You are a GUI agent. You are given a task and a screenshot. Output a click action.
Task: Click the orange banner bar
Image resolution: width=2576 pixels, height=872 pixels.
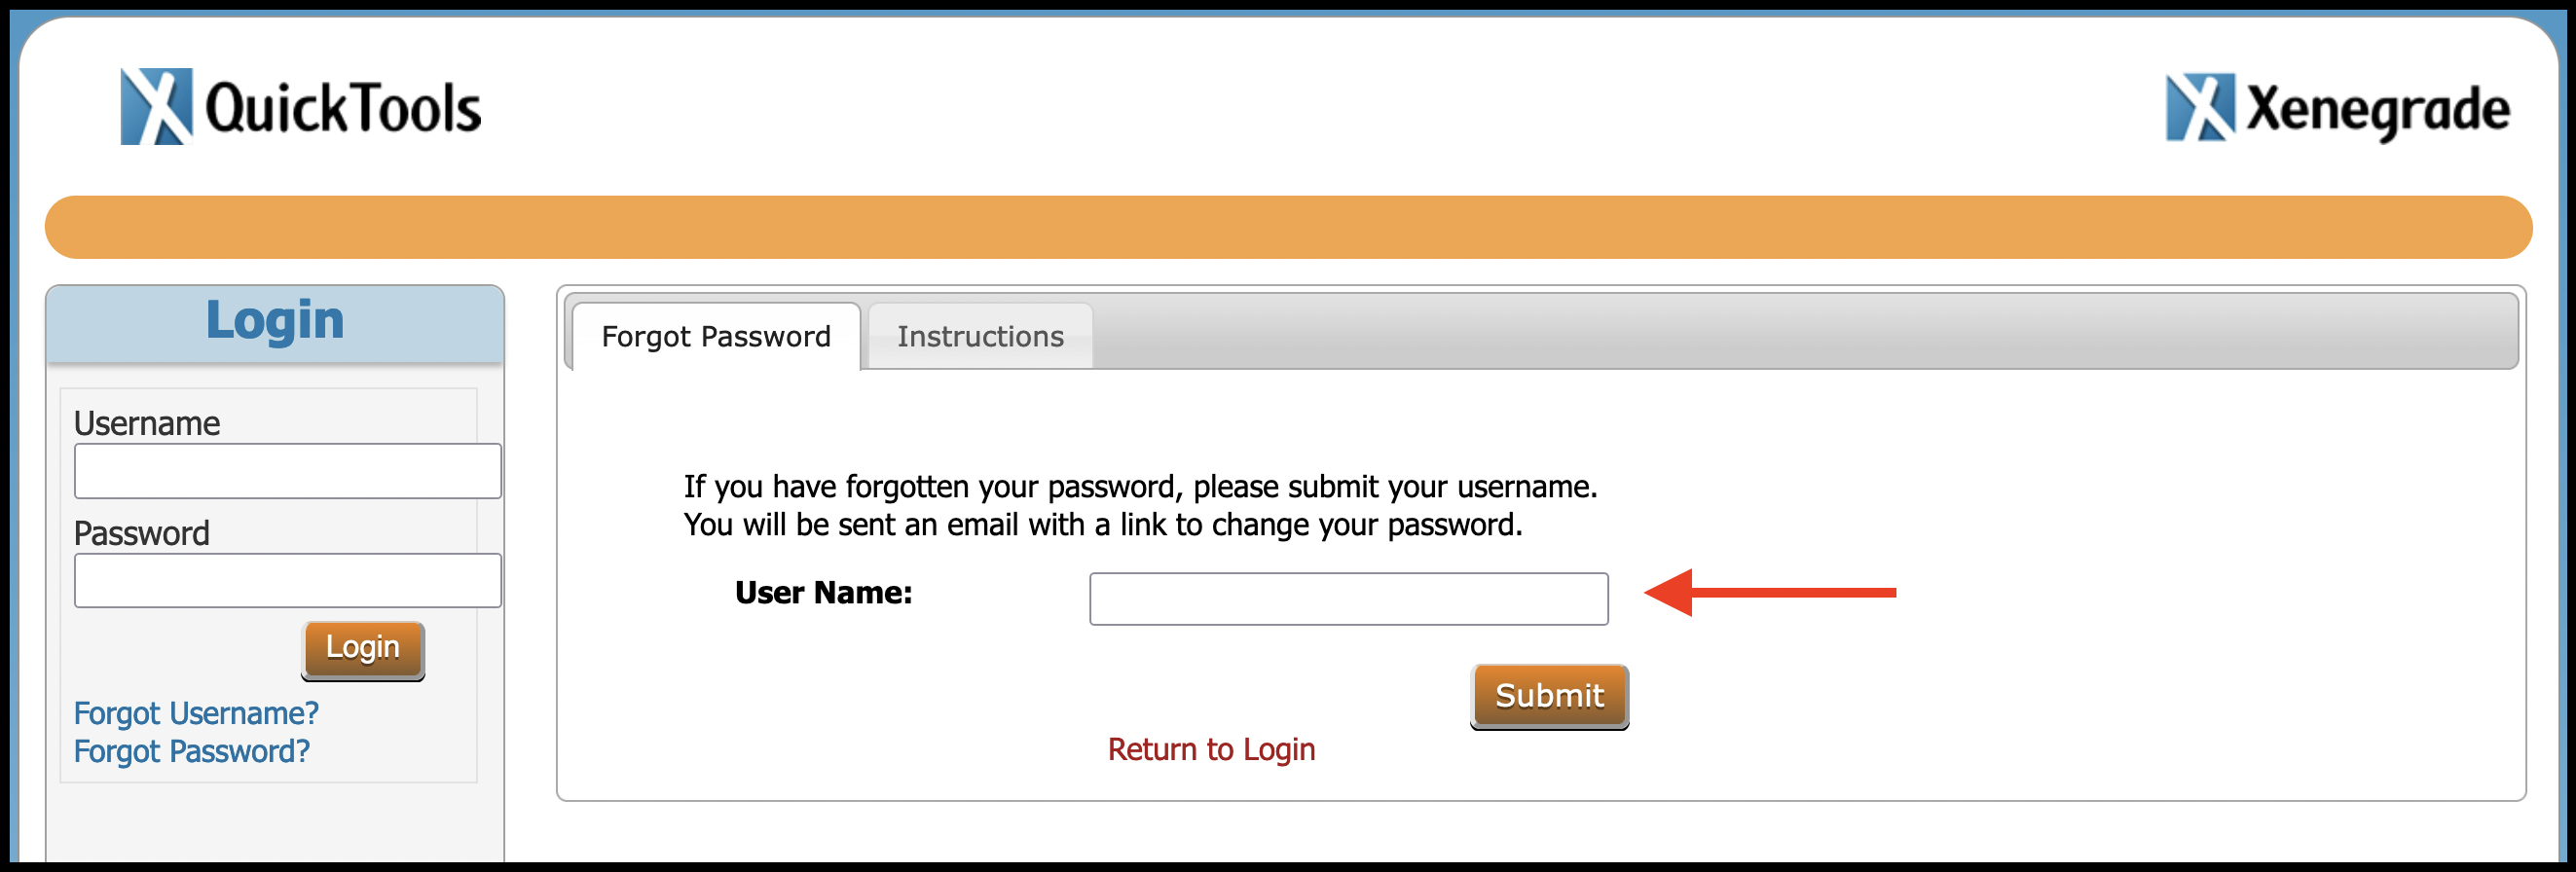pos(1288,227)
